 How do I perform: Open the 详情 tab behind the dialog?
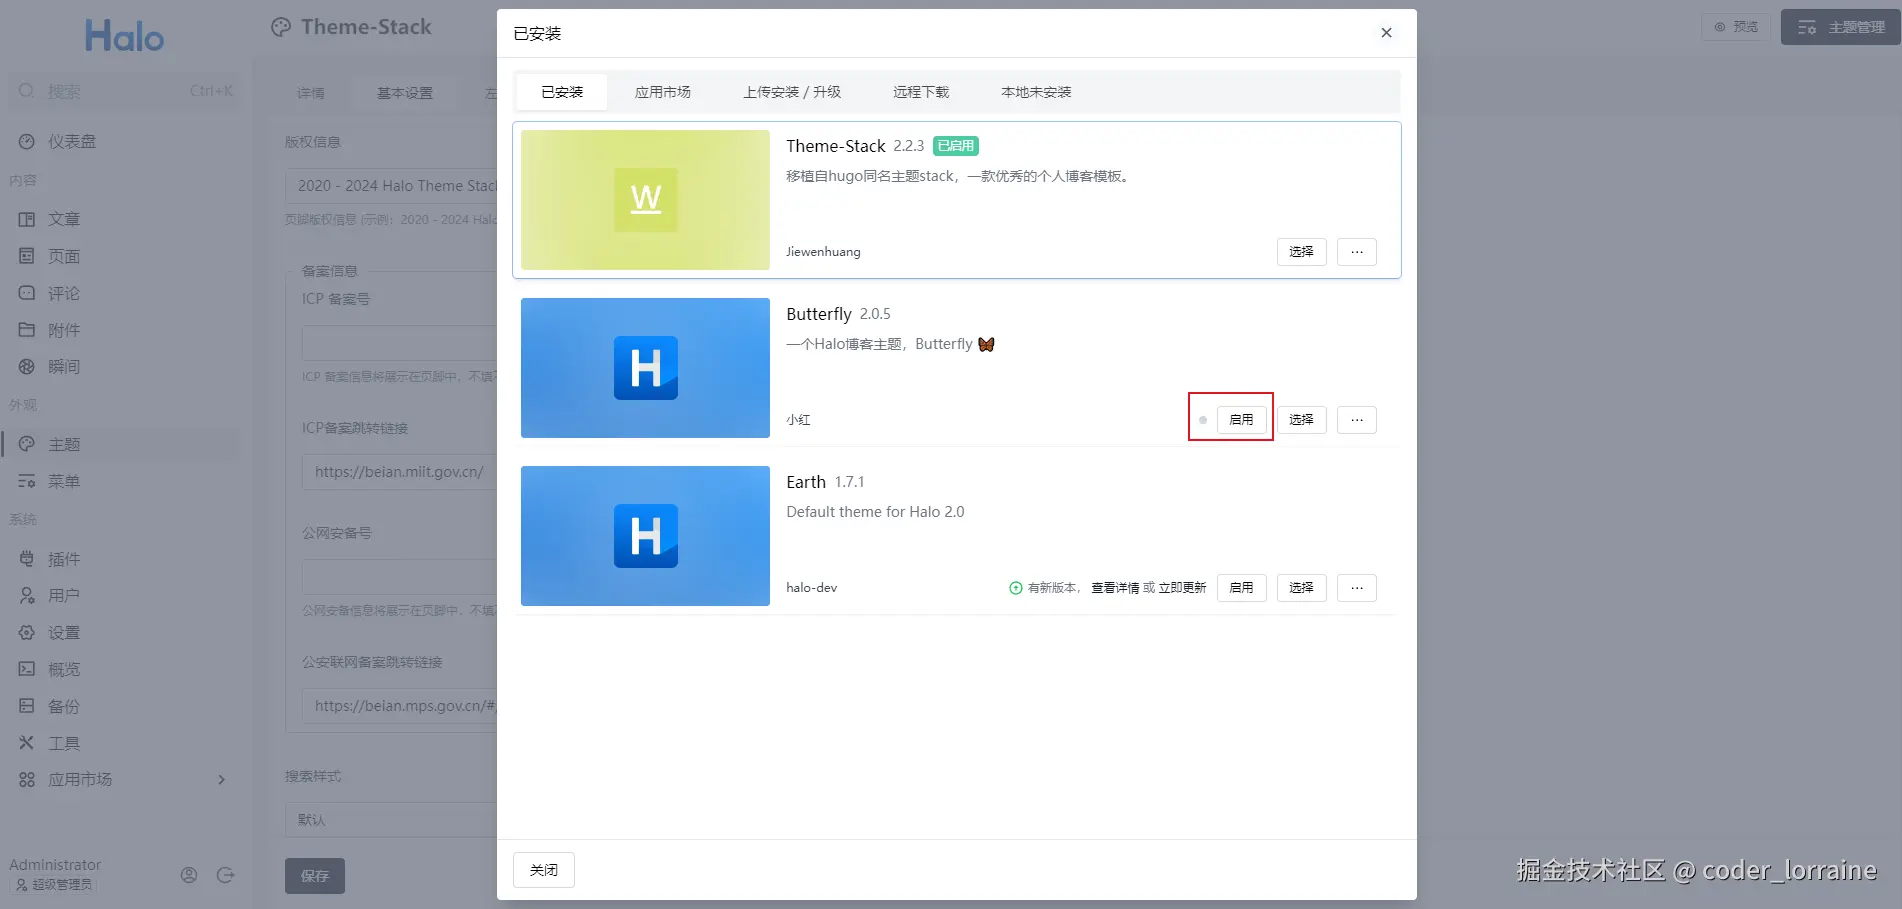click(x=311, y=93)
